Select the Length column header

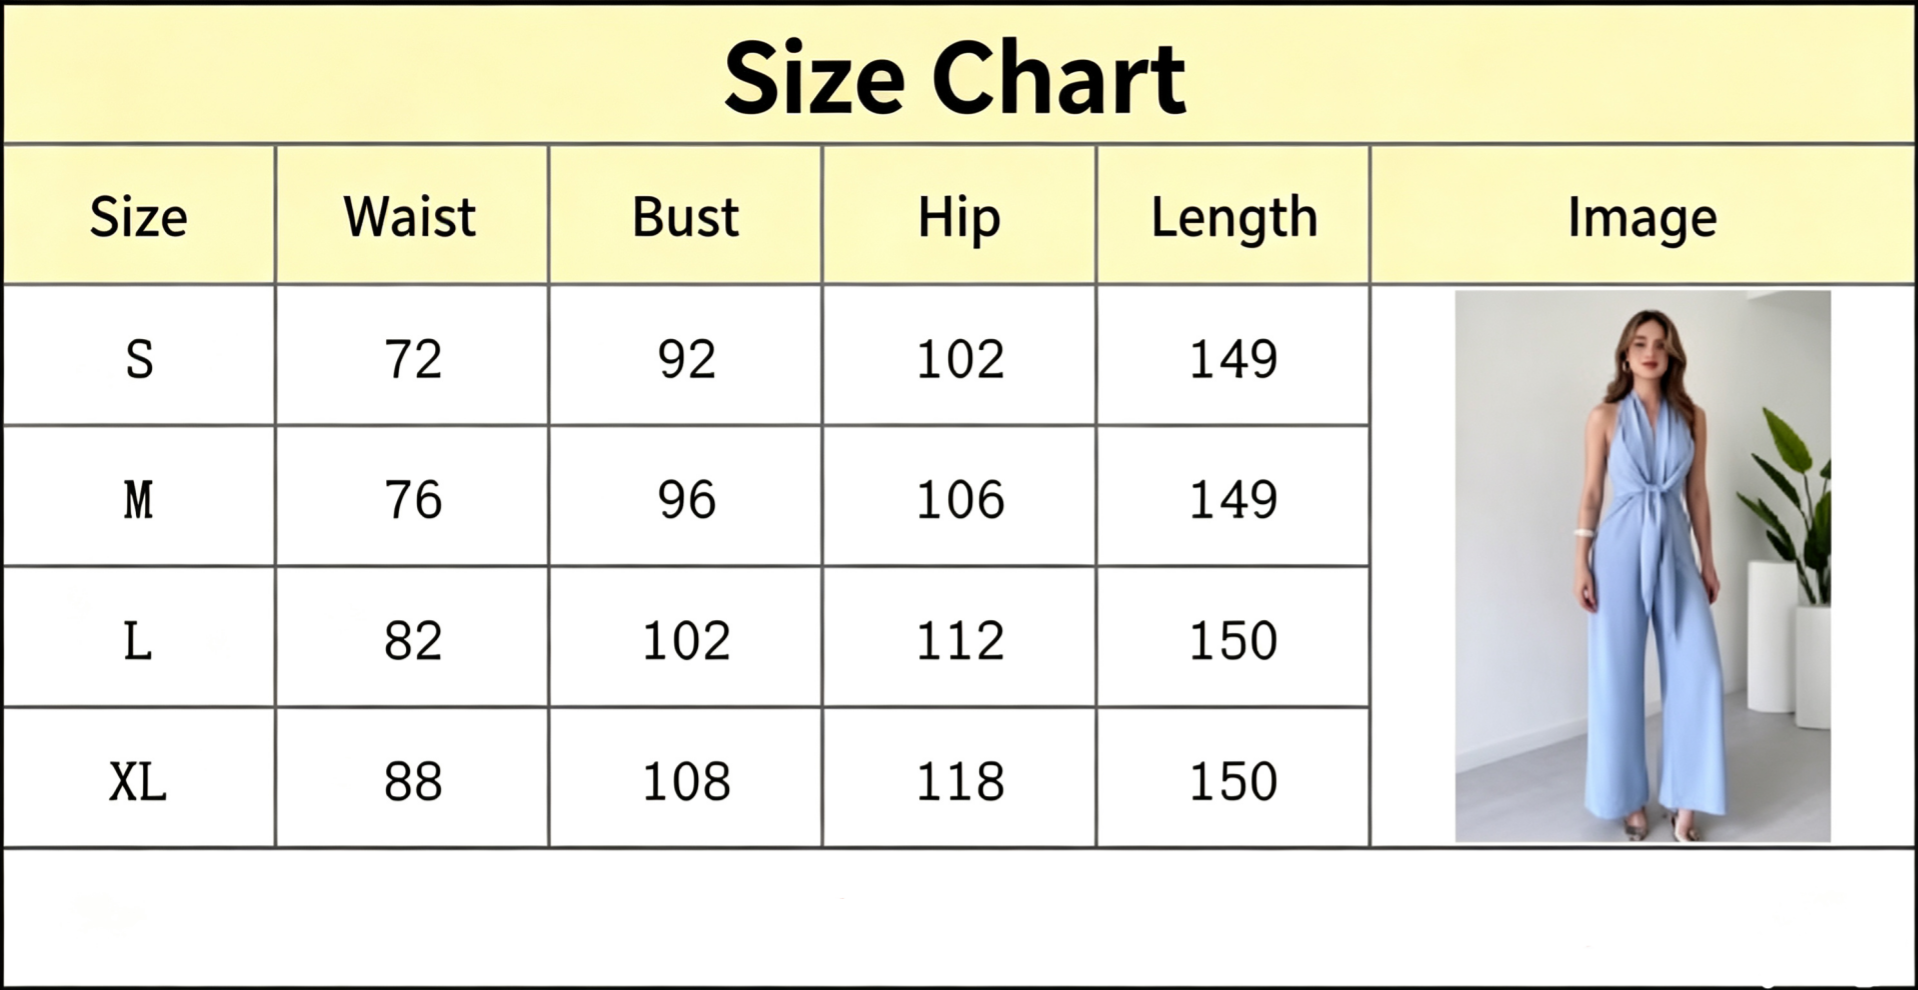tap(1234, 218)
